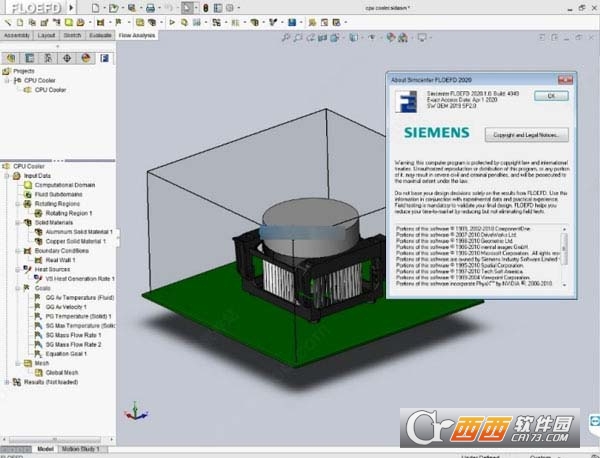Select Rotating Region 1
Screen dimensions: 600x458
[69, 213]
